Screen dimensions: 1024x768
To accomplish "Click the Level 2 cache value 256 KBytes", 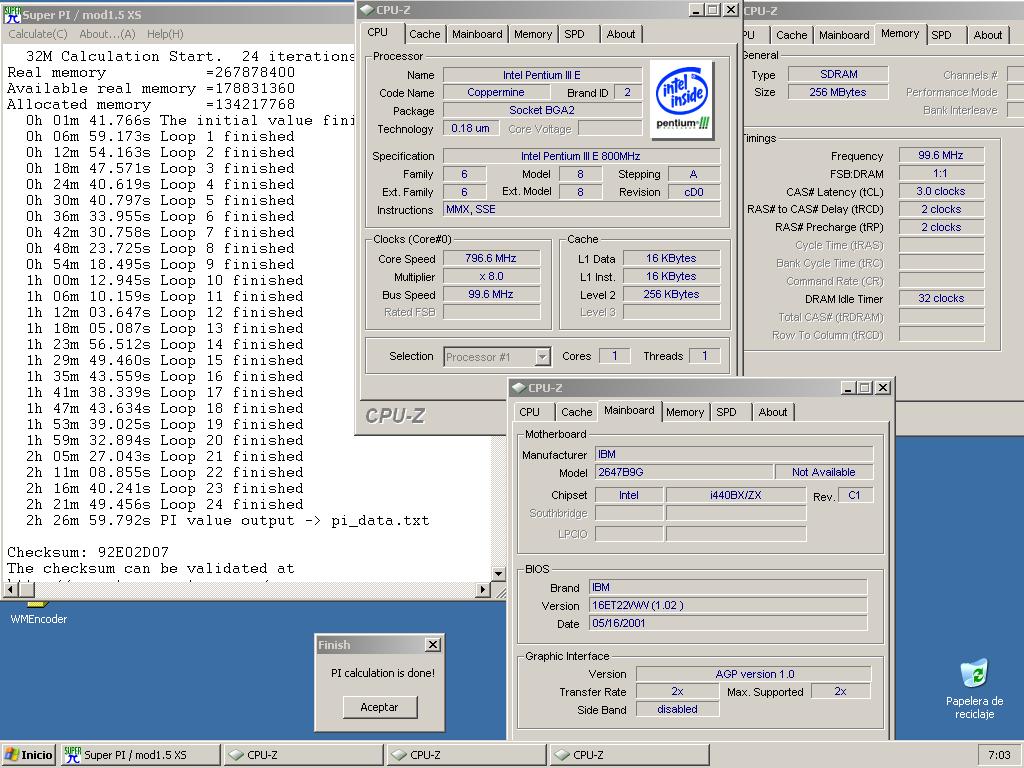I will click(671, 294).
